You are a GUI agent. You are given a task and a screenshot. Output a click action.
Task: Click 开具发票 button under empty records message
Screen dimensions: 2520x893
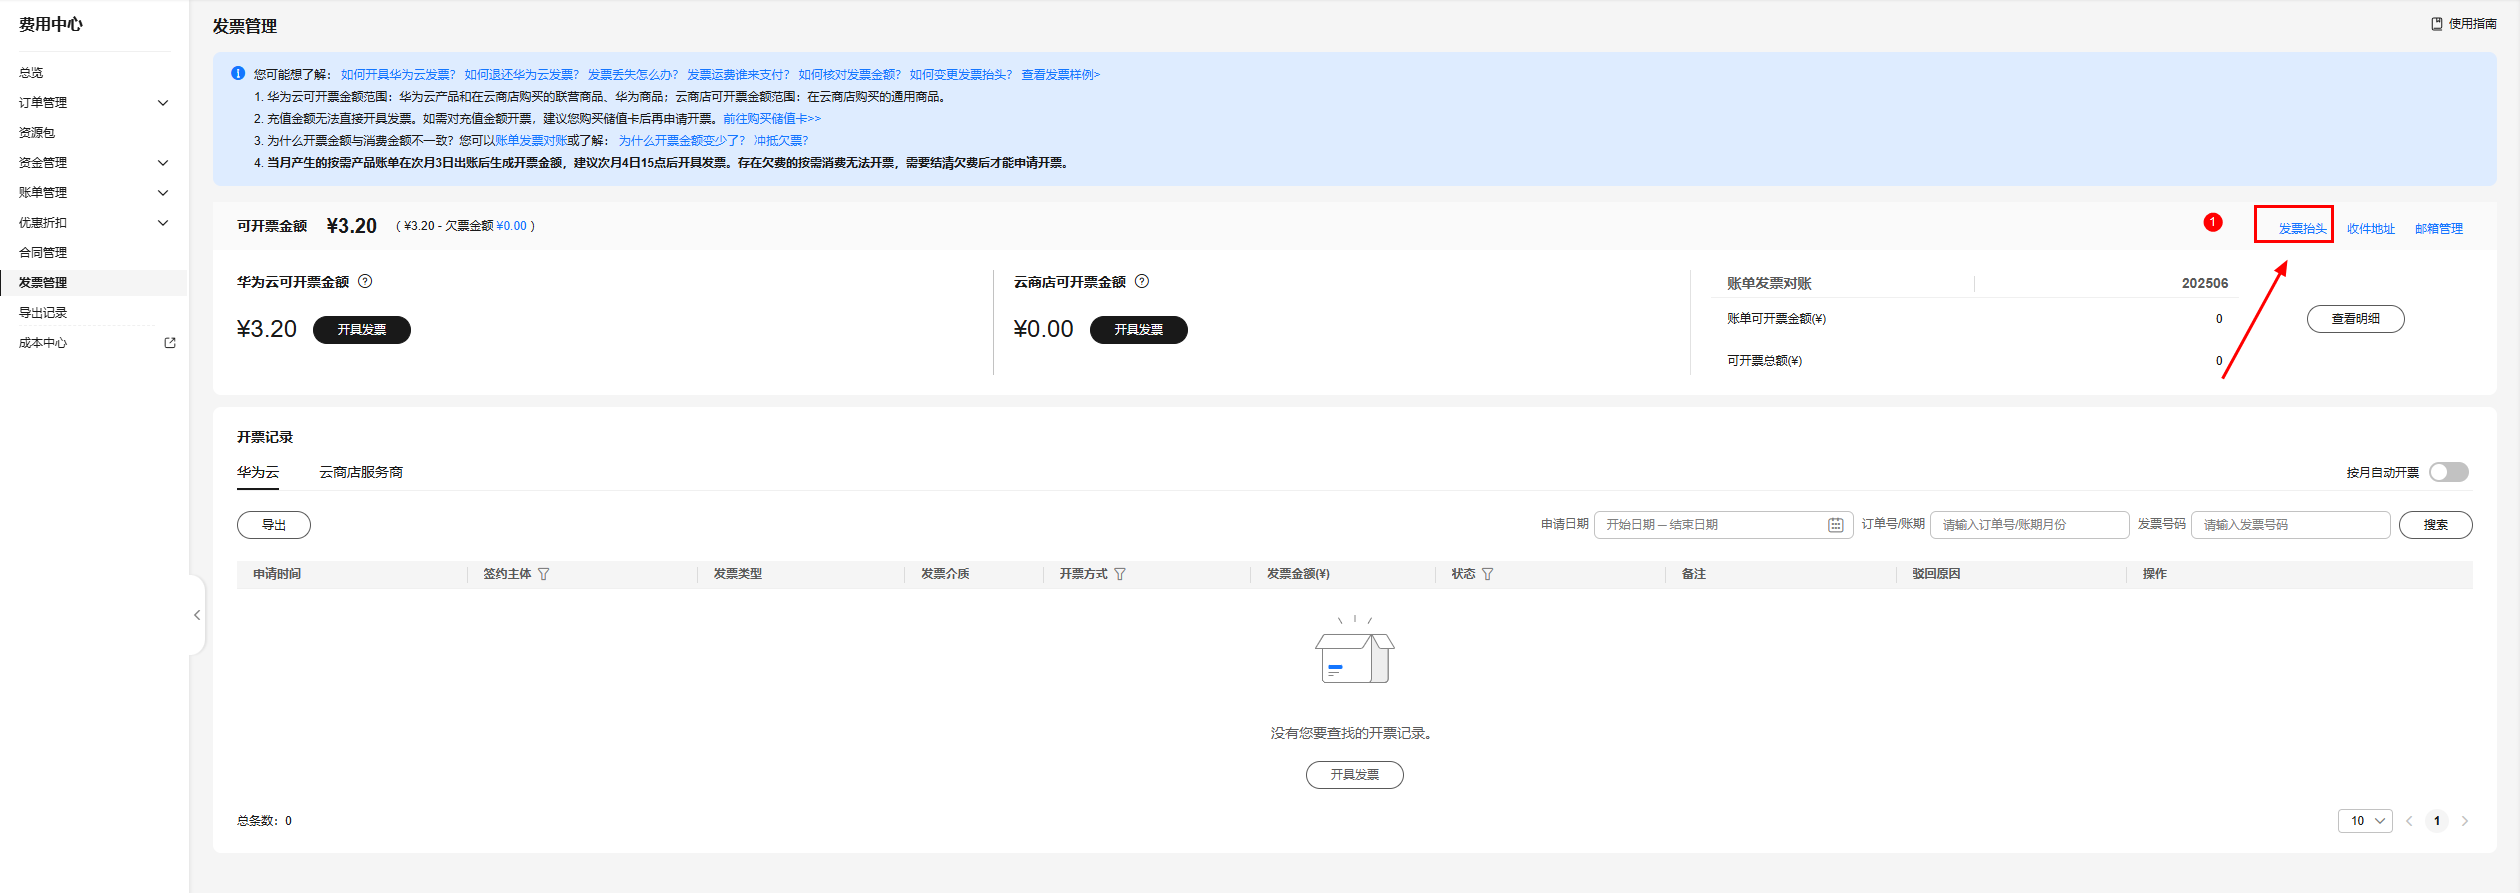tap(1355, 775)
